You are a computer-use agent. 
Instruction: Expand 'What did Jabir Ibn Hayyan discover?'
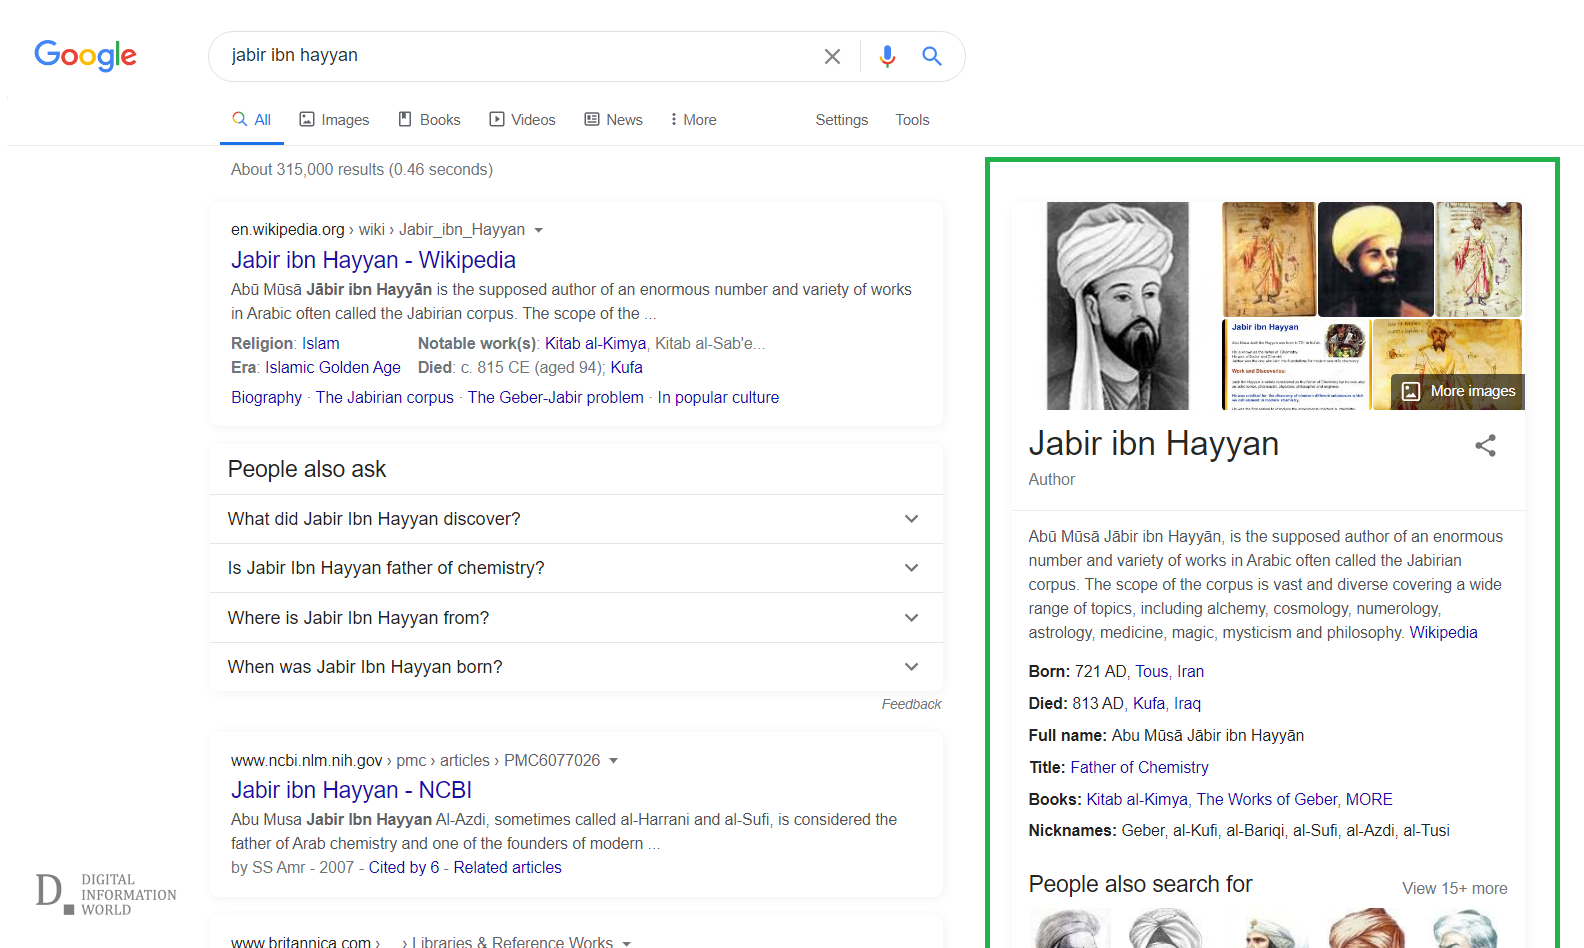[x=576, y=519]
